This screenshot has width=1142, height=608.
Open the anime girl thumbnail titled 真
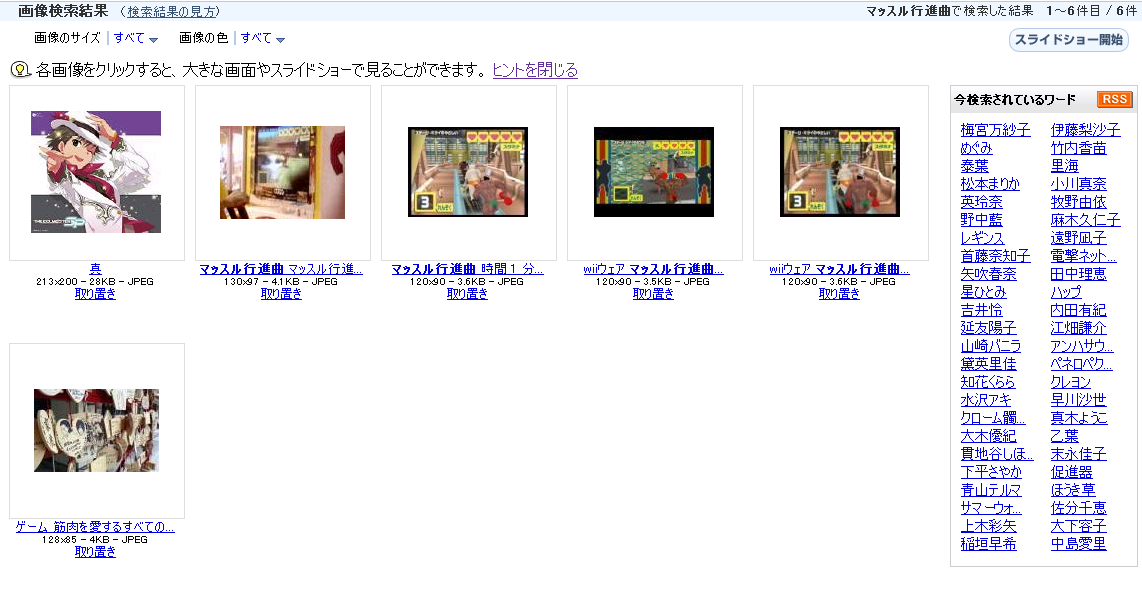96,172
